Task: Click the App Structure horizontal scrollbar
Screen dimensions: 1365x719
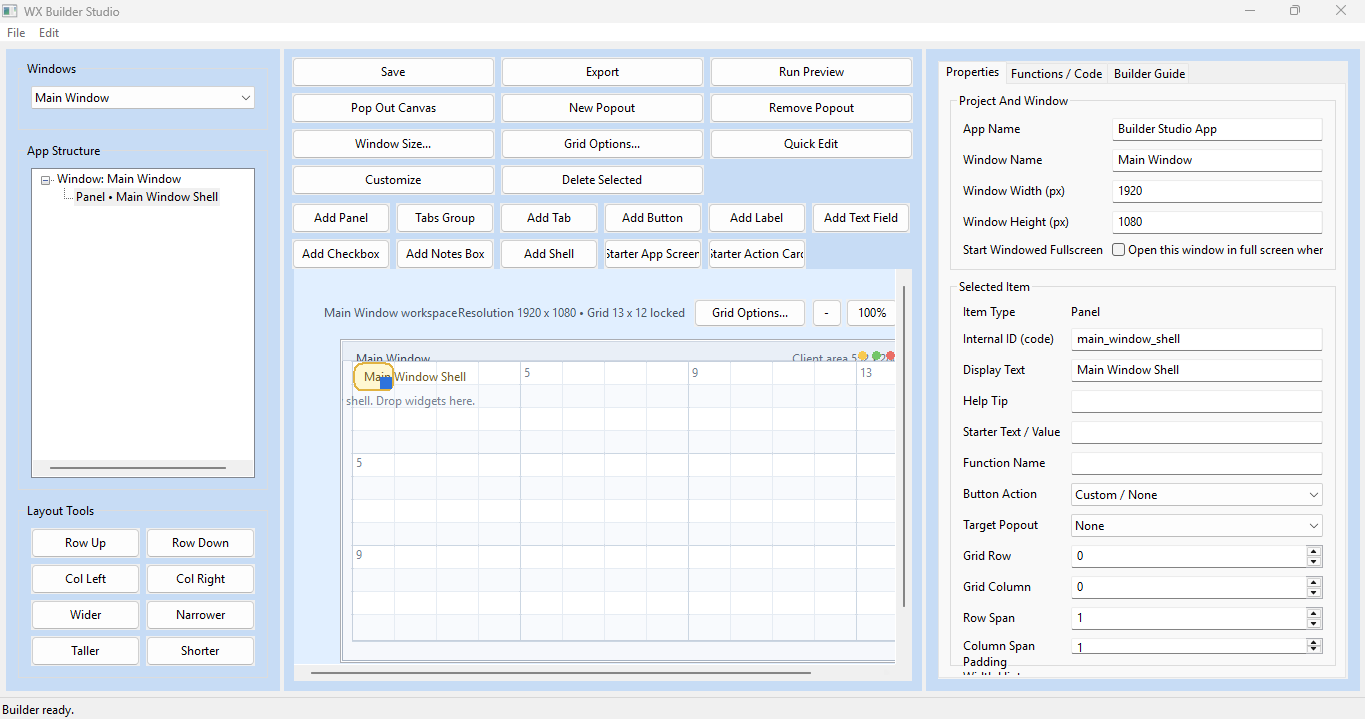Action: click(x=138, y=468)
